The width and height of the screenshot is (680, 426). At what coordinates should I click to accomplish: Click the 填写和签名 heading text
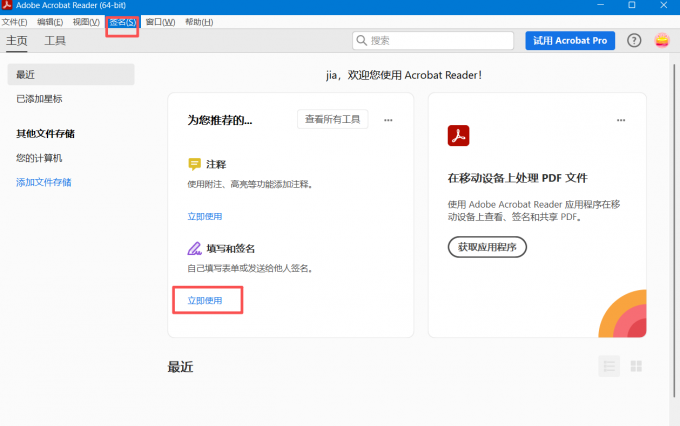pyautogui.click(x=230, y=249)
